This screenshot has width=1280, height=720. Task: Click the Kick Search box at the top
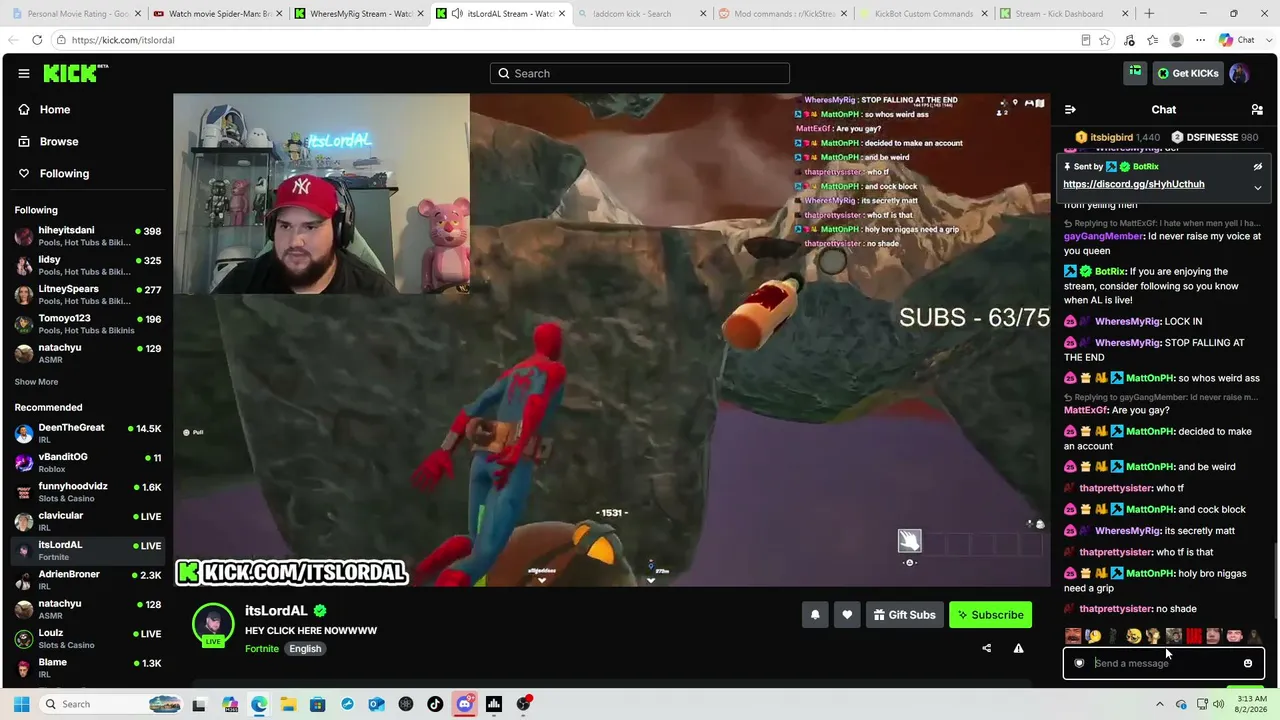point(640,73)
